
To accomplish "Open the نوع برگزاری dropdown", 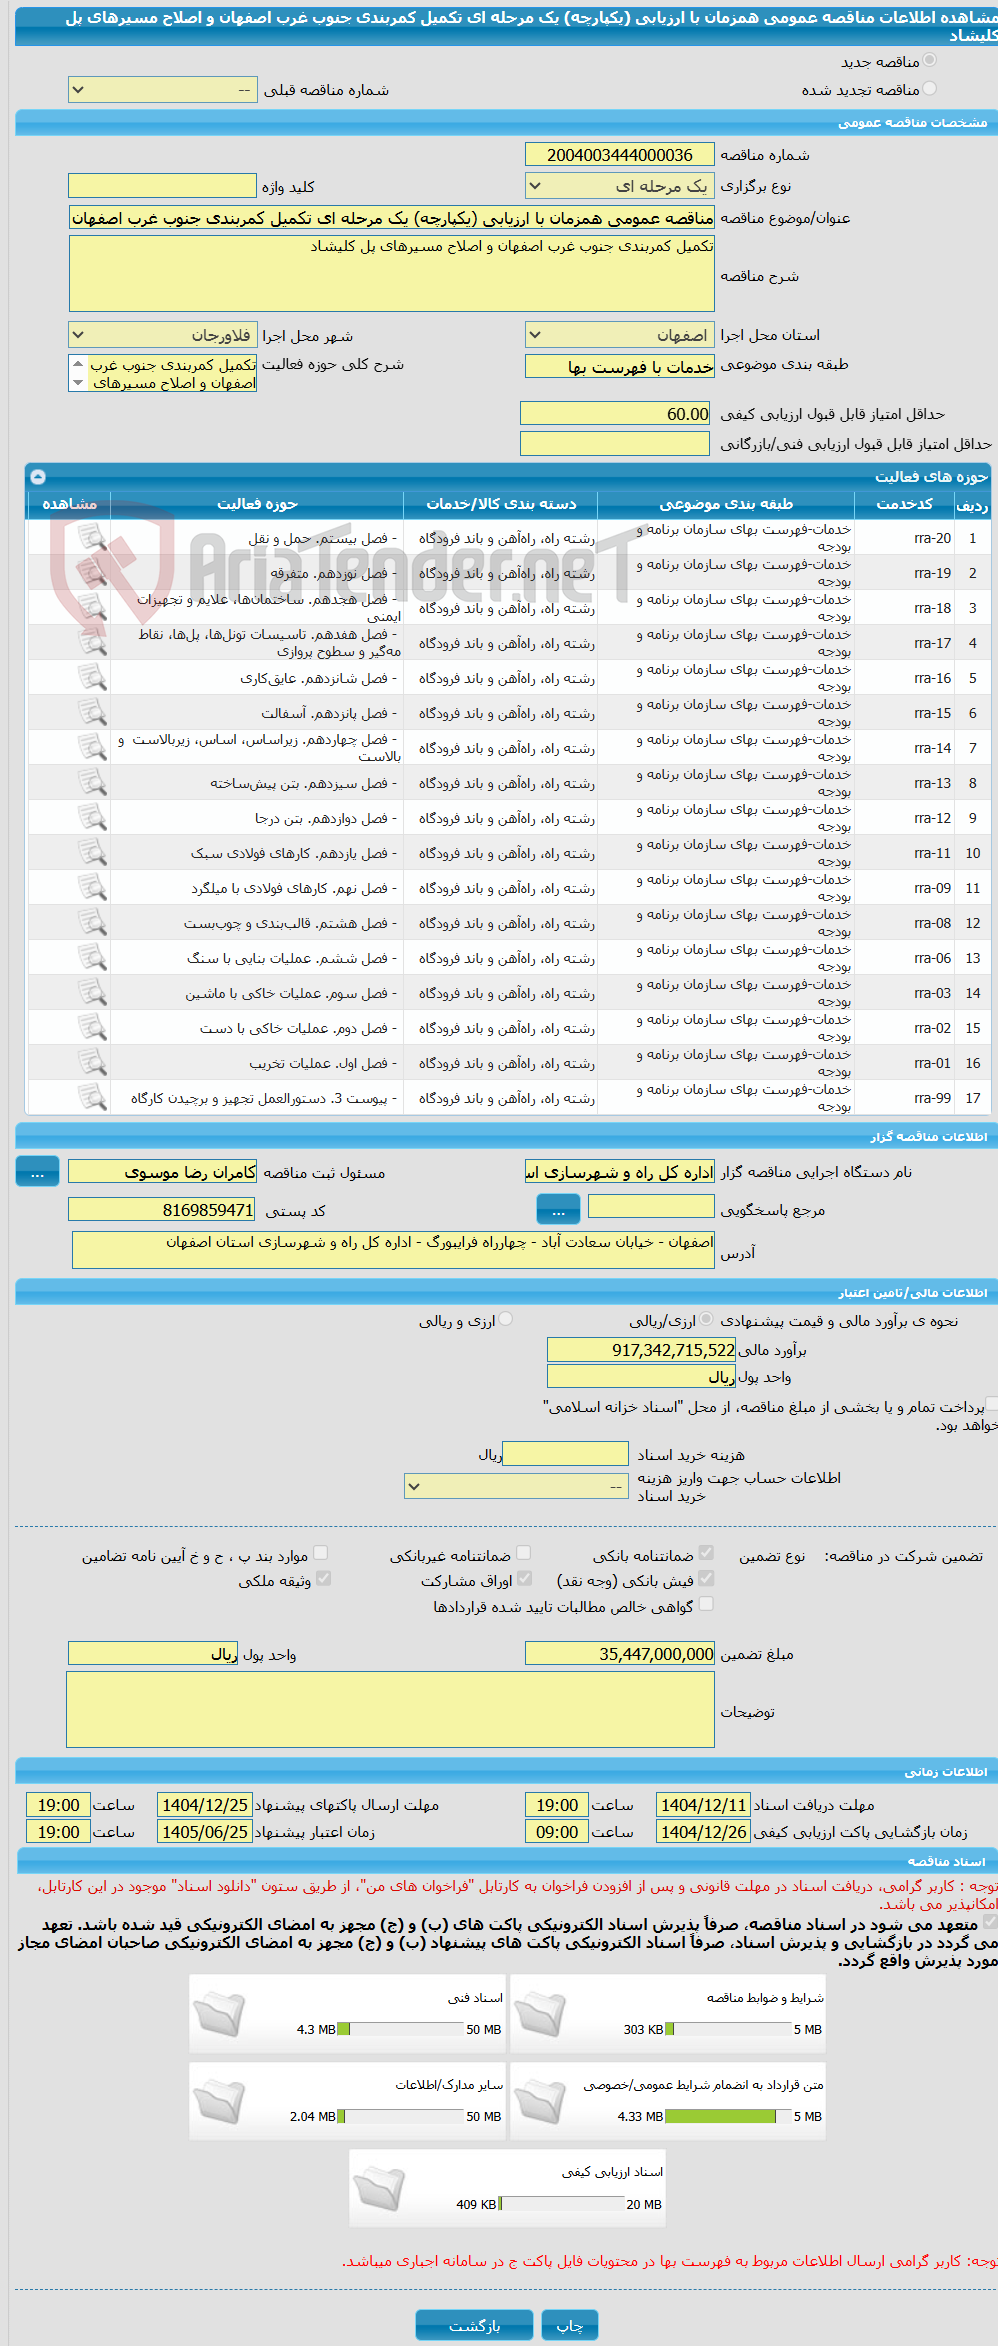I will 620,186.
